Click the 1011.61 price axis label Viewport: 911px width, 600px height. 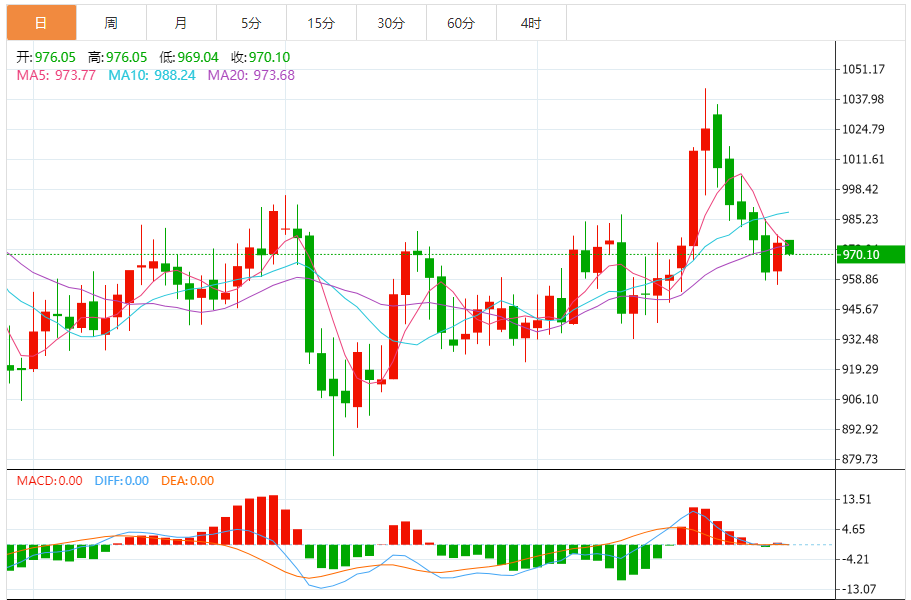click(x=863, y=159)
